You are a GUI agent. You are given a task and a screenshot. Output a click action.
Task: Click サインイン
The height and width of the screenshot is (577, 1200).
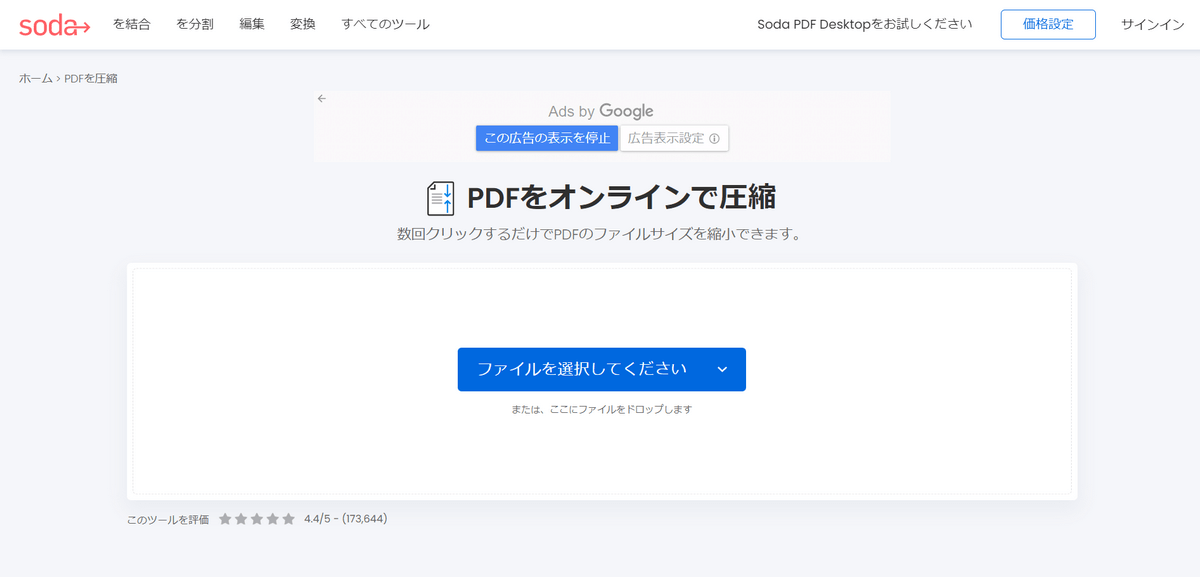click(x=1153, y=24)
